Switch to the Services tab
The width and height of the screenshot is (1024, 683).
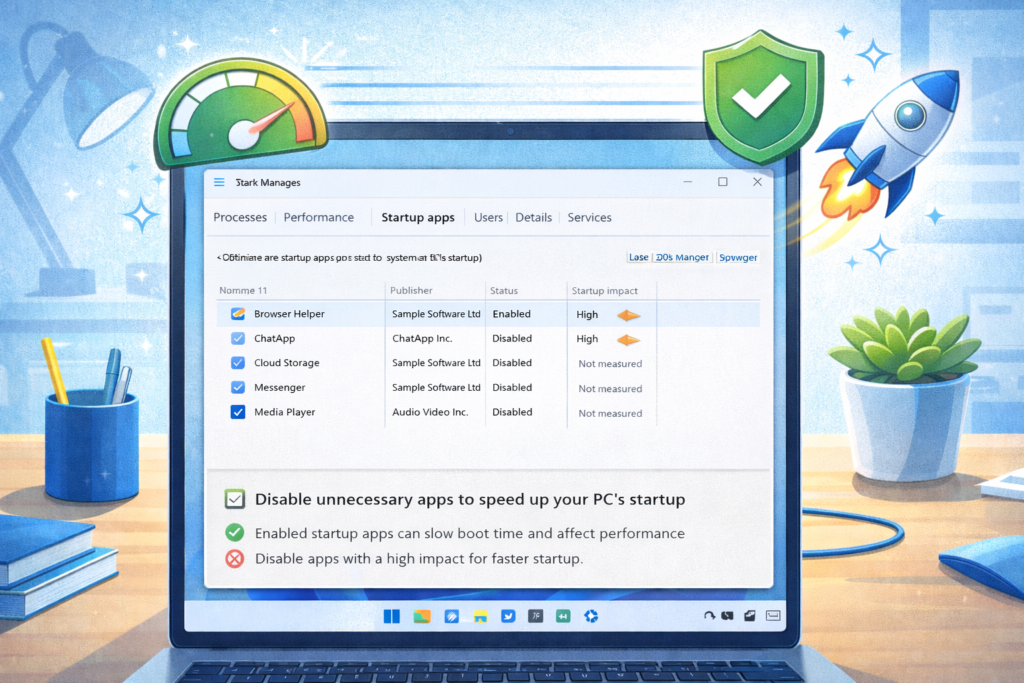tap(589, 217)
